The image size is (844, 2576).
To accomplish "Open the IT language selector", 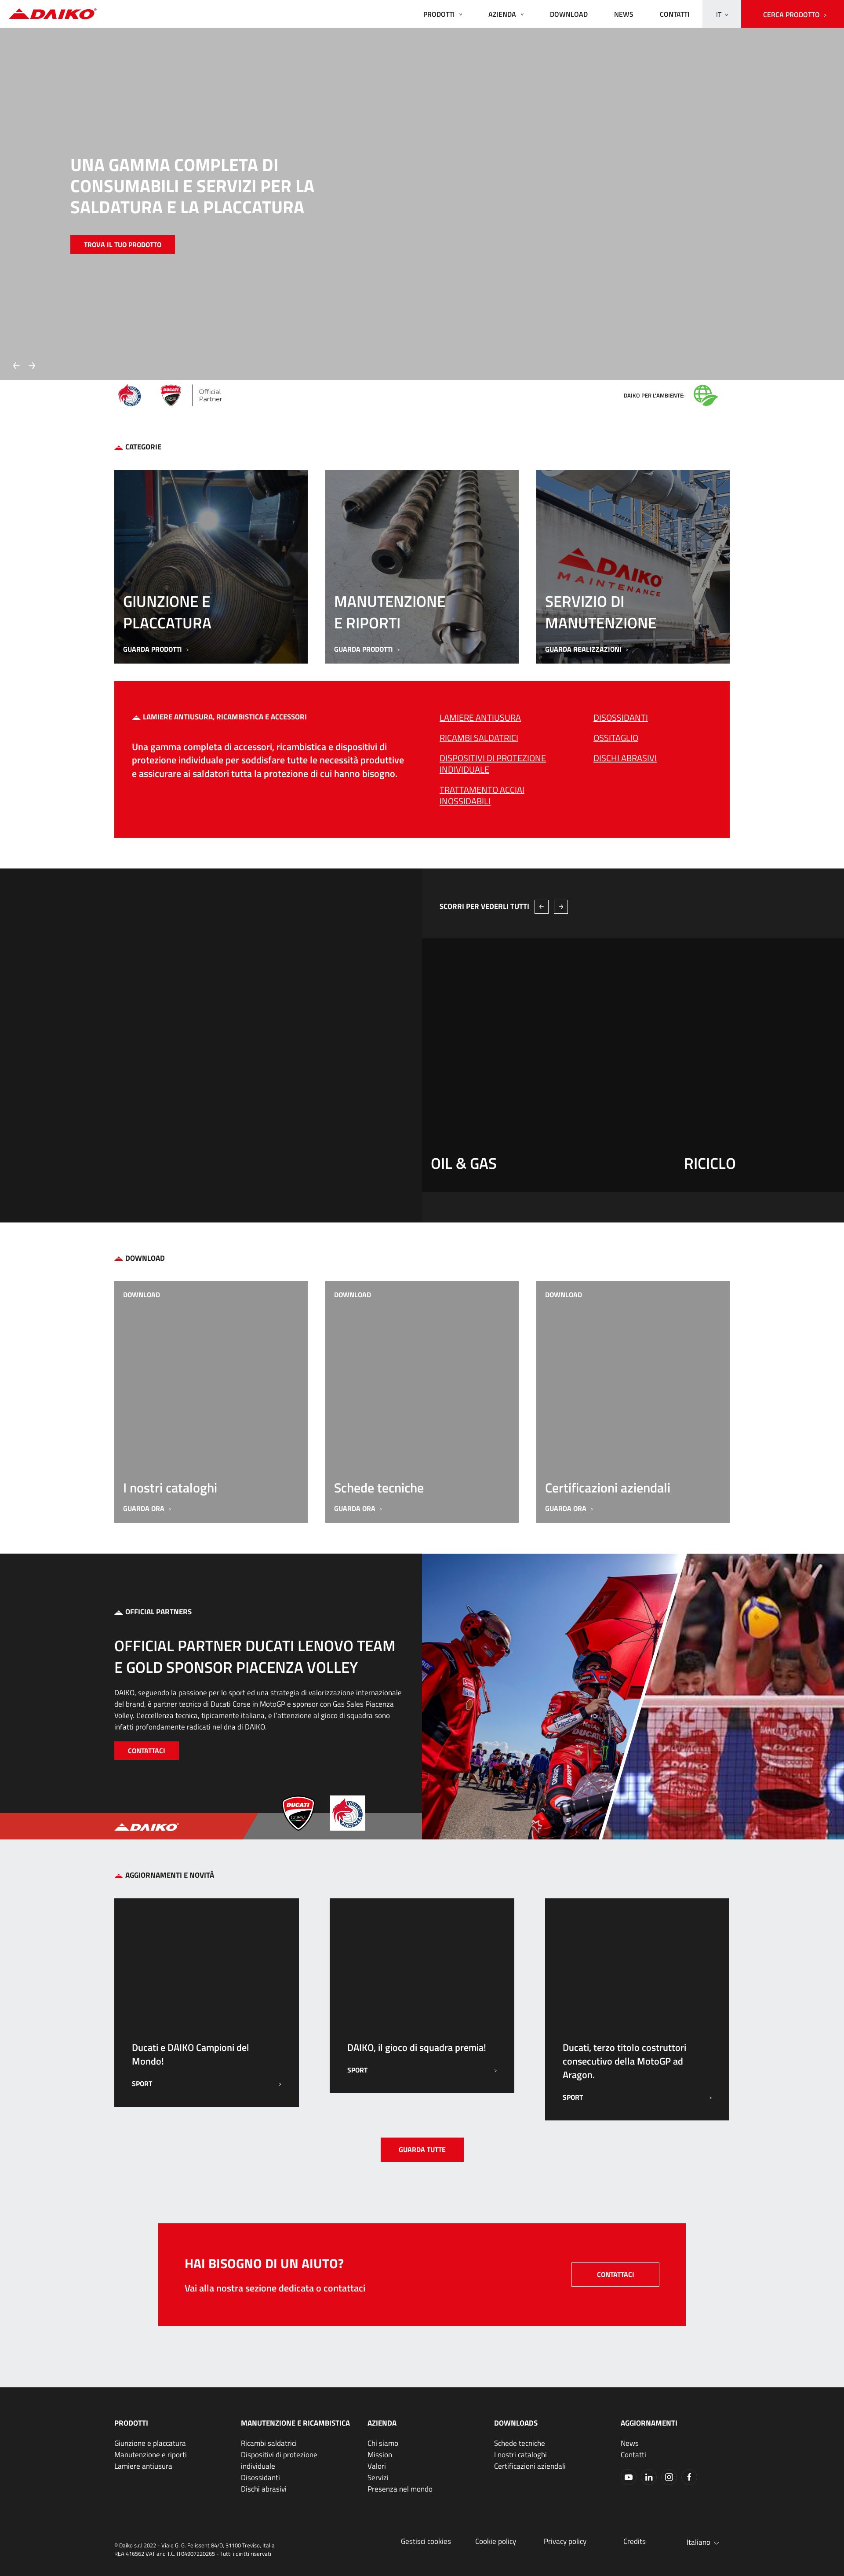I will point(719,14).
